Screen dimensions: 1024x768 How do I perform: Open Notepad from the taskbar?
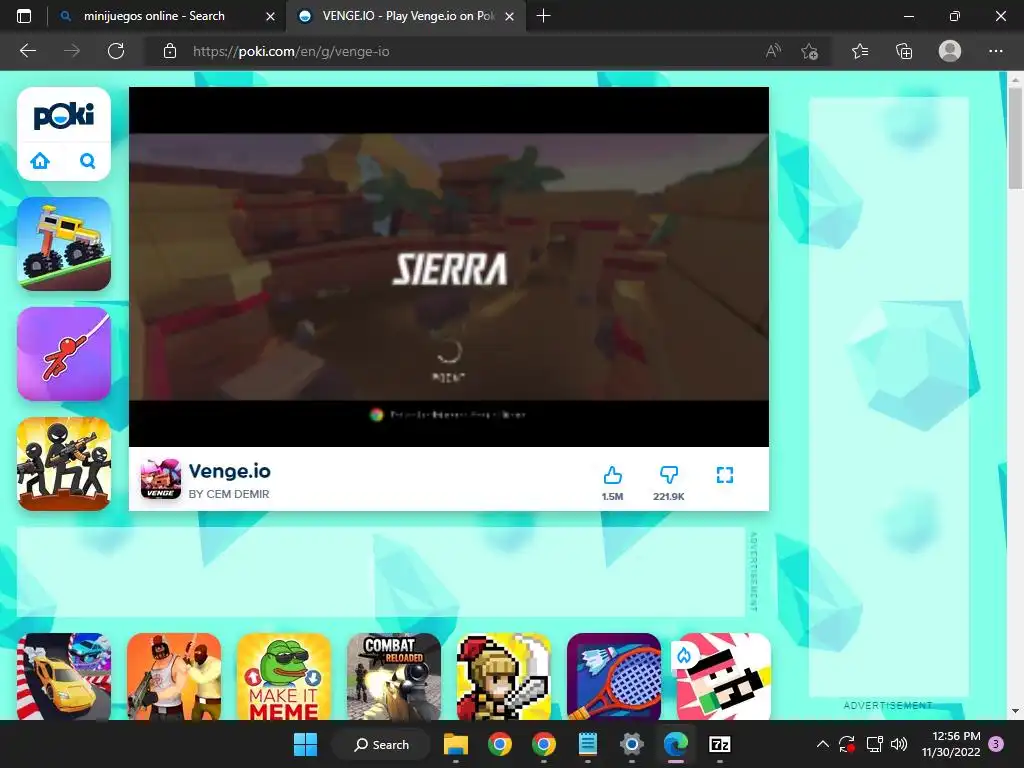pos(588,744)
